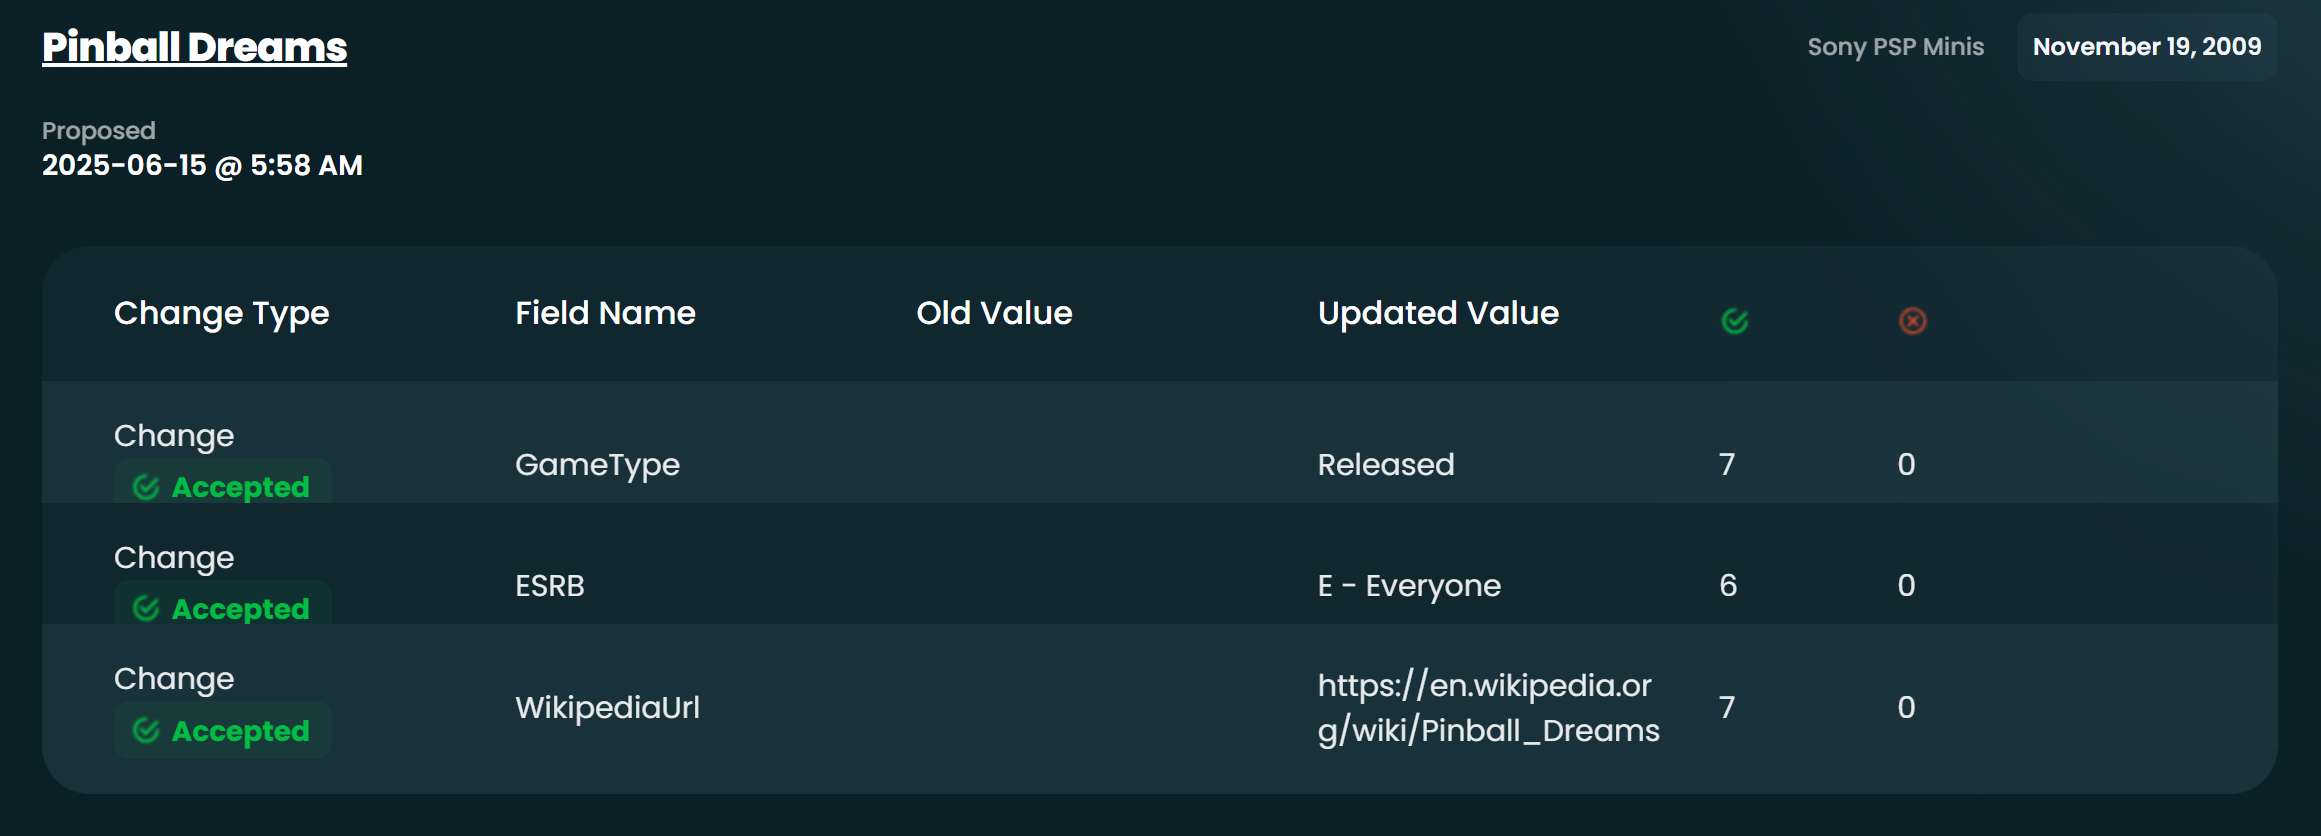The width and height of the screenshot is (2321, 836).
Task: Click the Updated Value column header
Action: [x=1438, y=314]
